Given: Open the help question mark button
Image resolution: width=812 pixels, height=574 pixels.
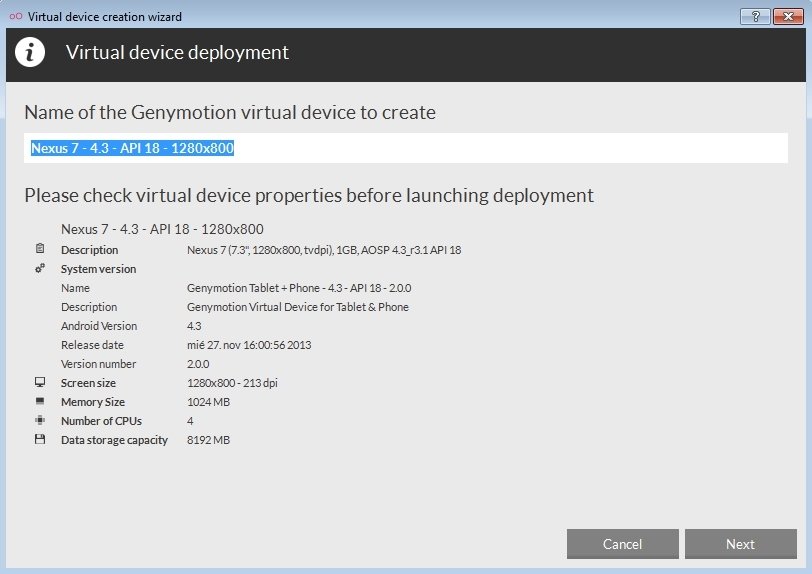Looking at the screenshot, I should point(755,17).
